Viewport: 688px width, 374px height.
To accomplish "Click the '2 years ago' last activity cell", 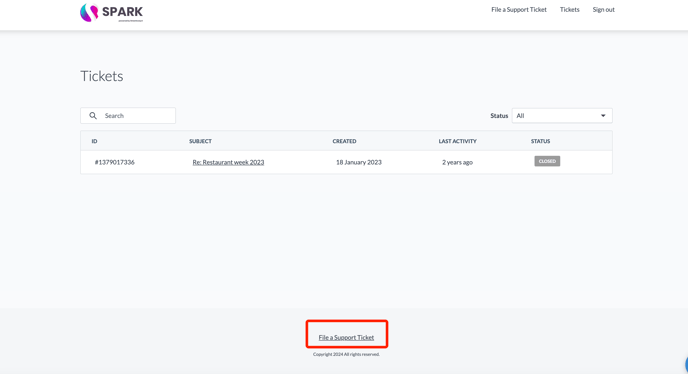I will point(457,162).
